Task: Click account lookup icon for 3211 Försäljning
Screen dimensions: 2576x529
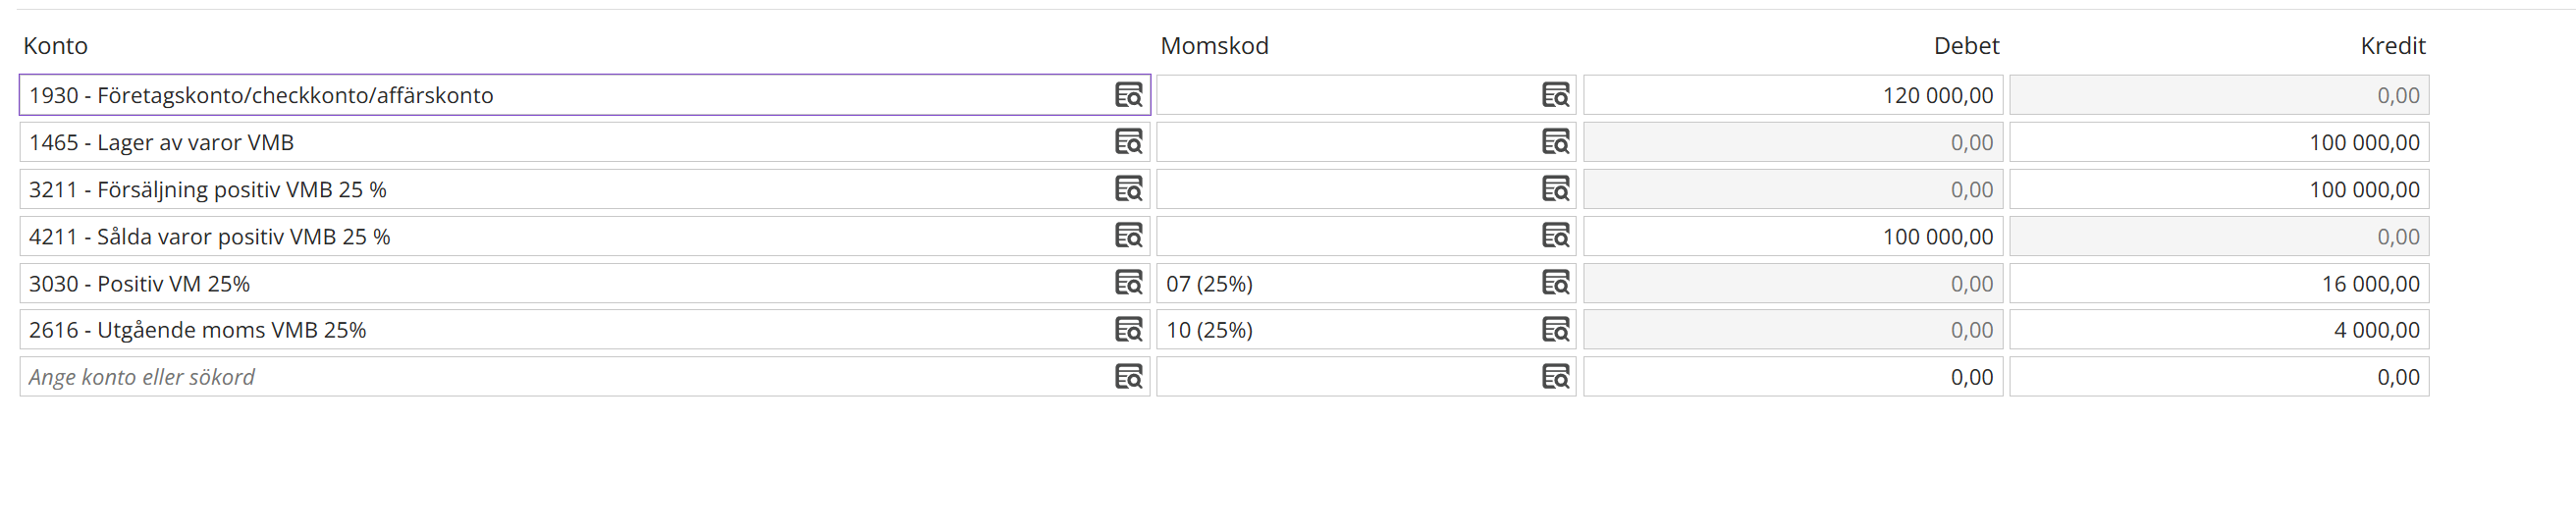Action: coord(1128,189)
